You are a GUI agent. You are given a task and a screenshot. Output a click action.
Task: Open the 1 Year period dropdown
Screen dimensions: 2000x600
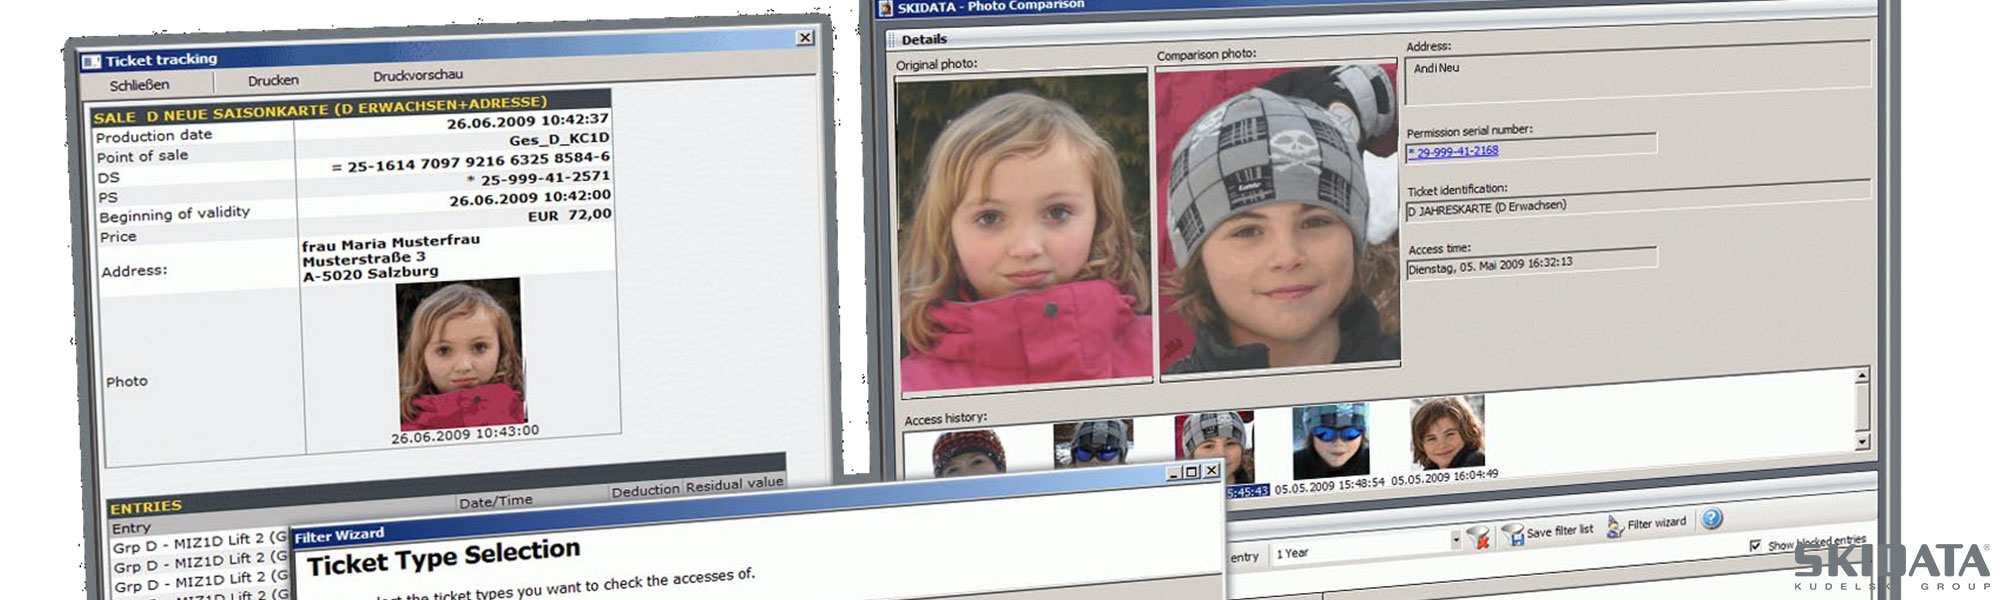1456,540
